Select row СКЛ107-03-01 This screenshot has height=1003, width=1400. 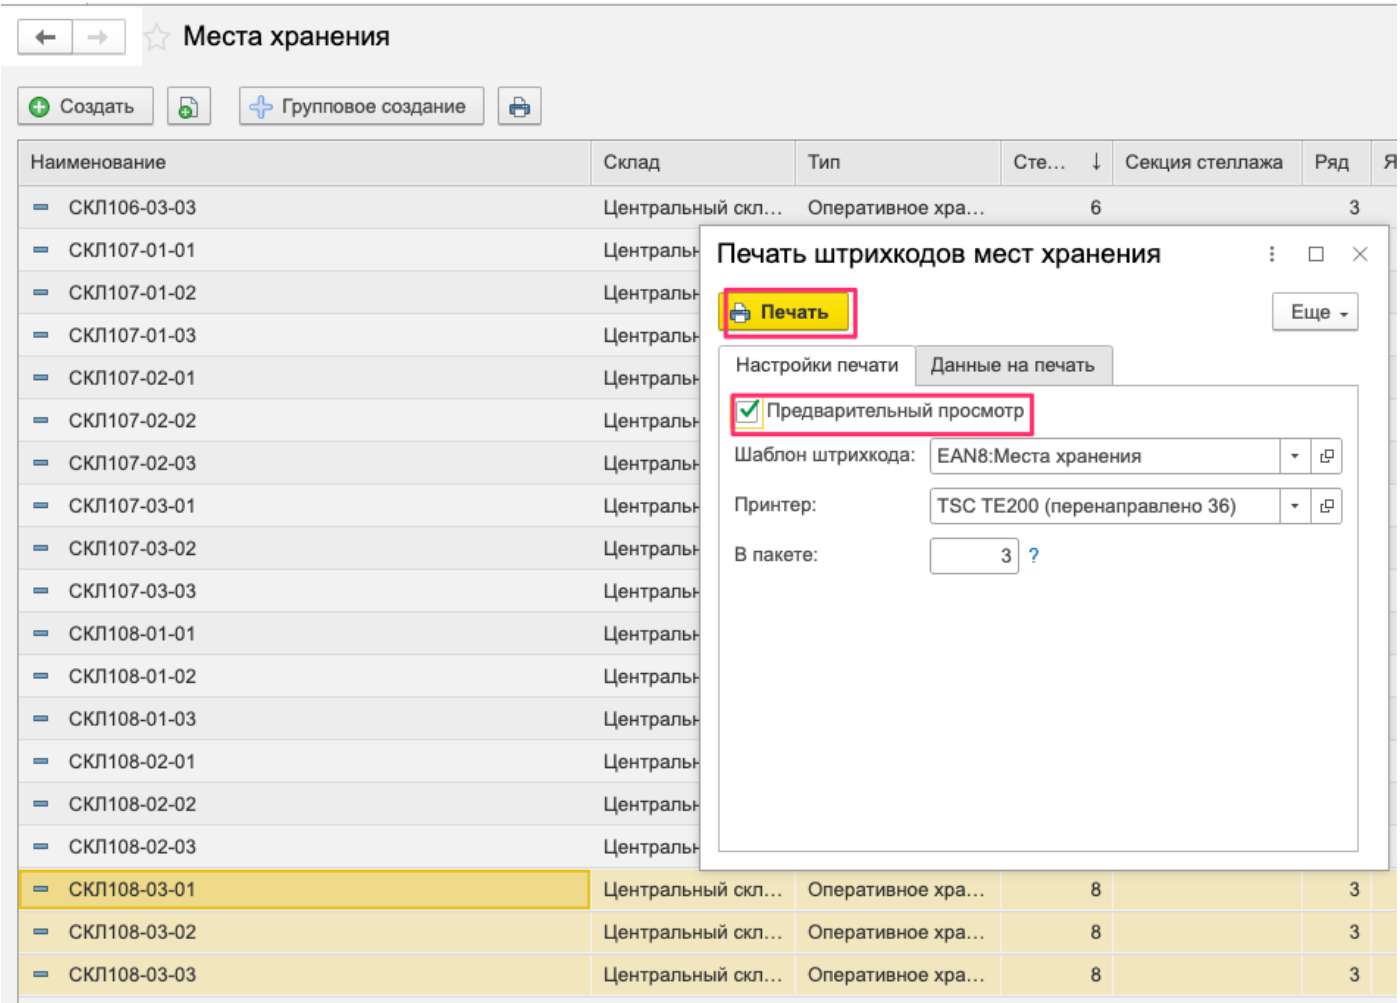[304, 506]
